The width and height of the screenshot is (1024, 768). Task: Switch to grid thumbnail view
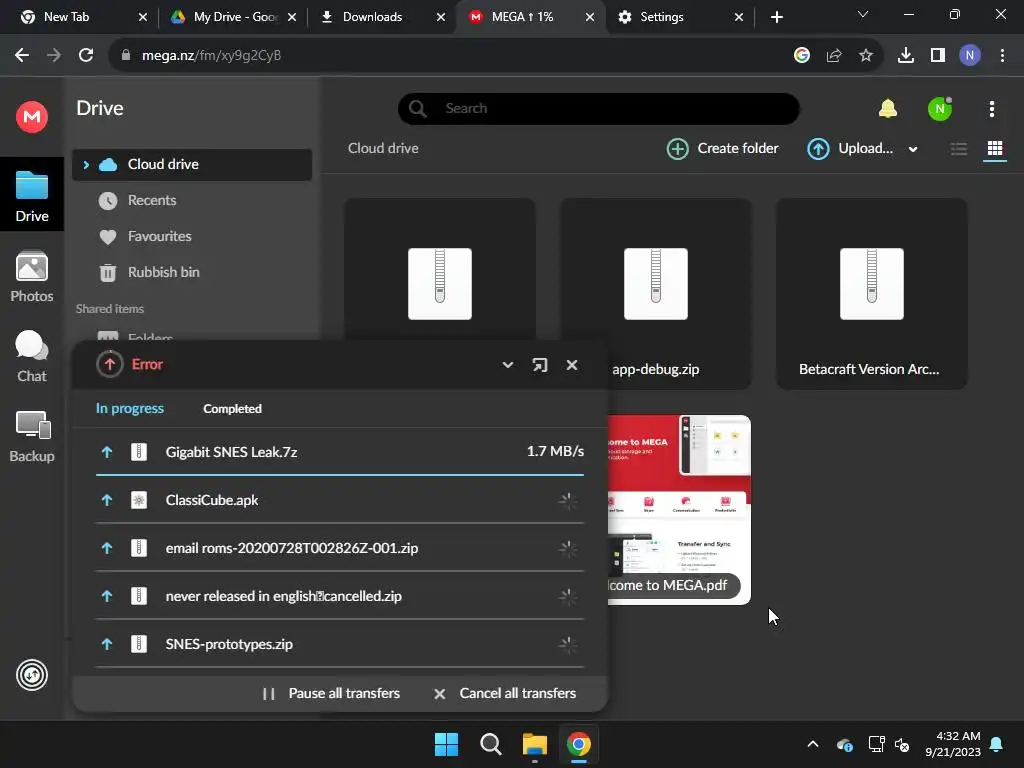point(995,149)
